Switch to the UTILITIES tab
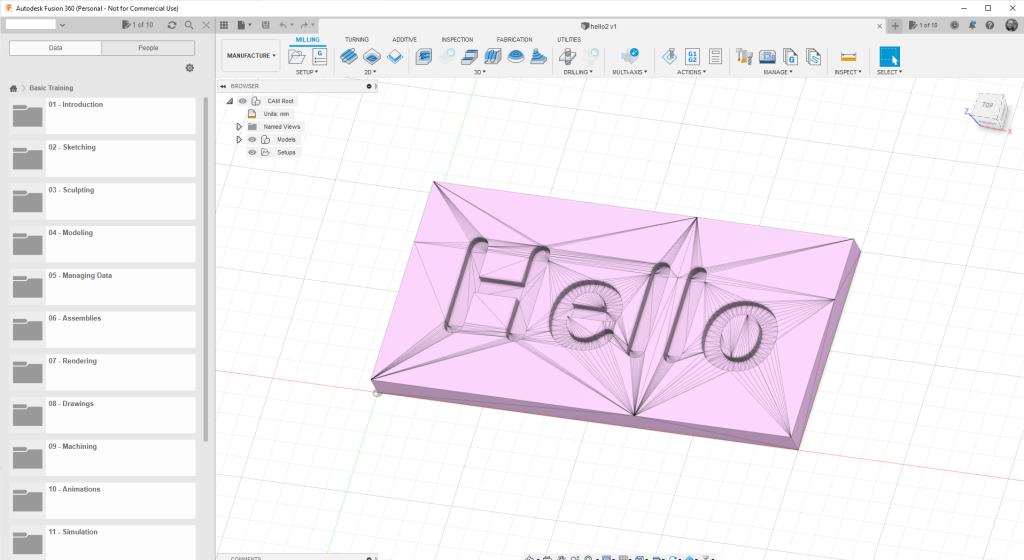The image size is (1024, 560). [x=569, y=40]
